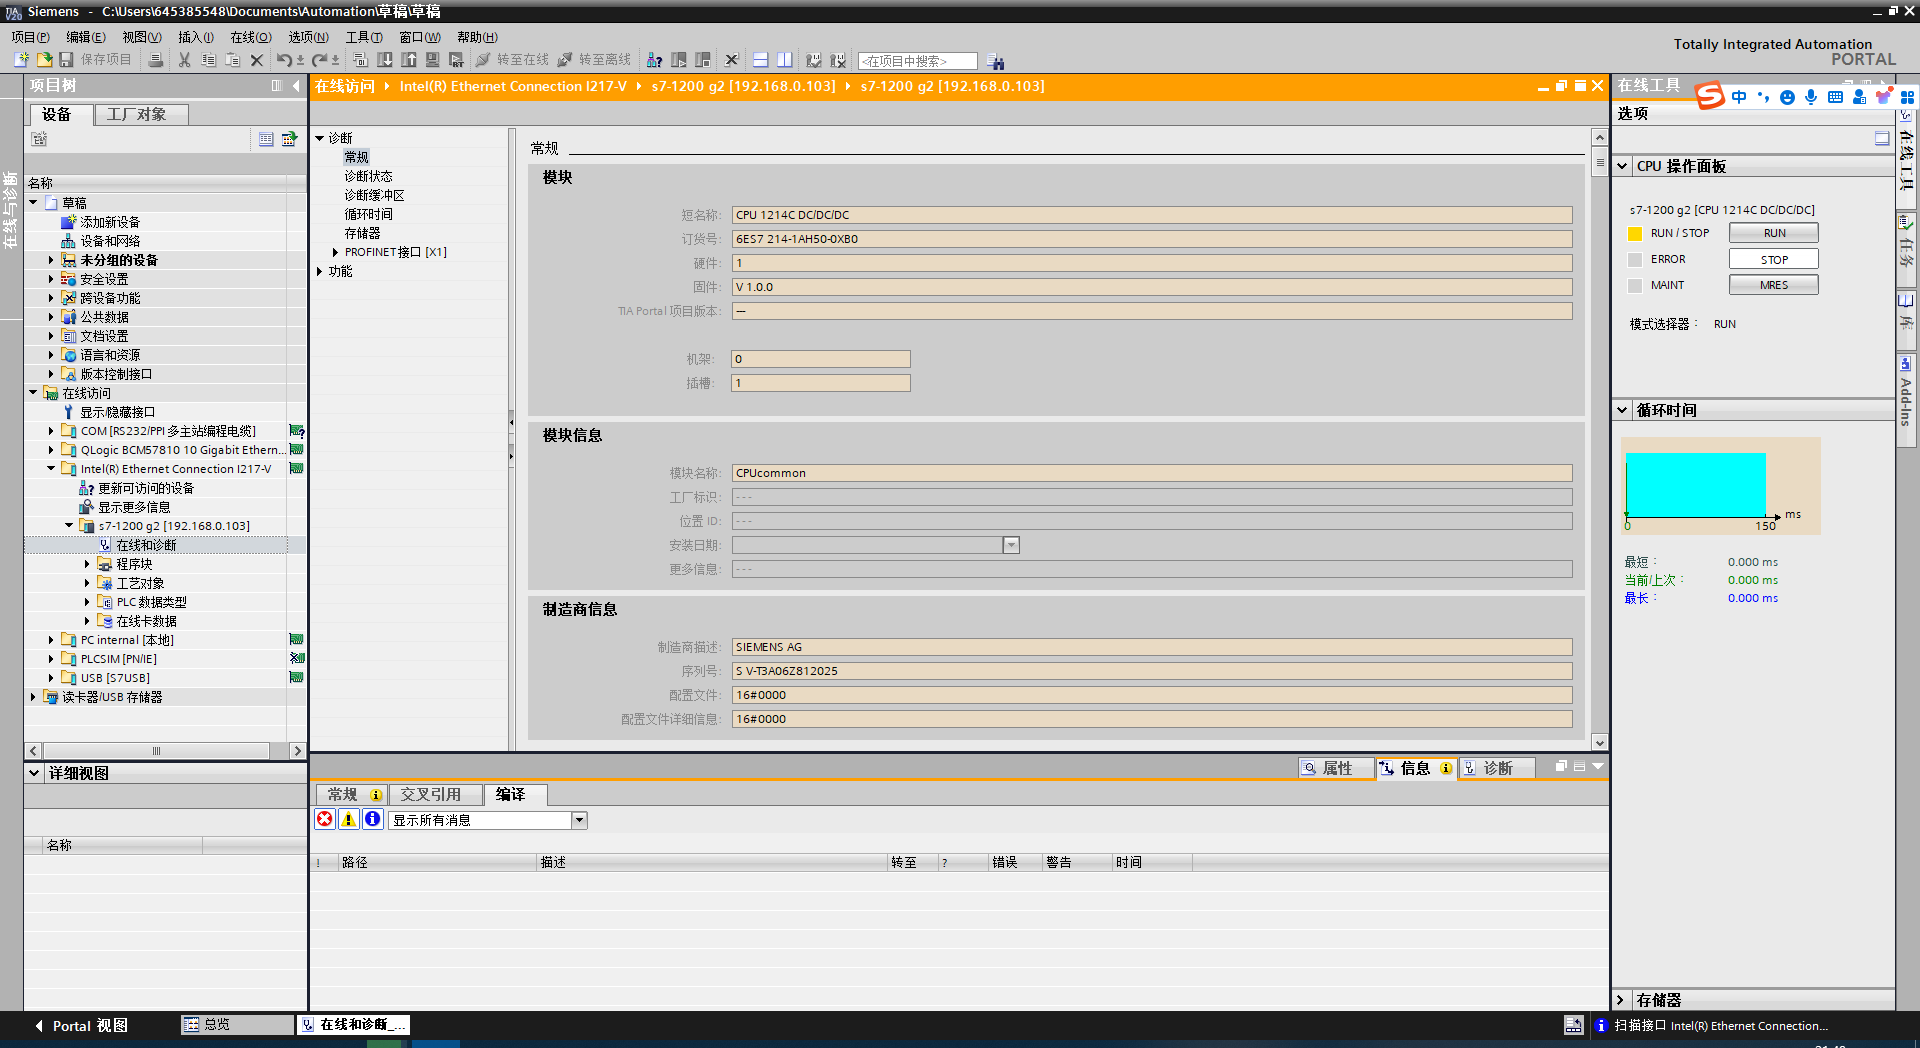This screenshot has height=1048, width=1920.
Task: Click the redo arrow icon
Action: pyautogui.click(x=320, y=60)
